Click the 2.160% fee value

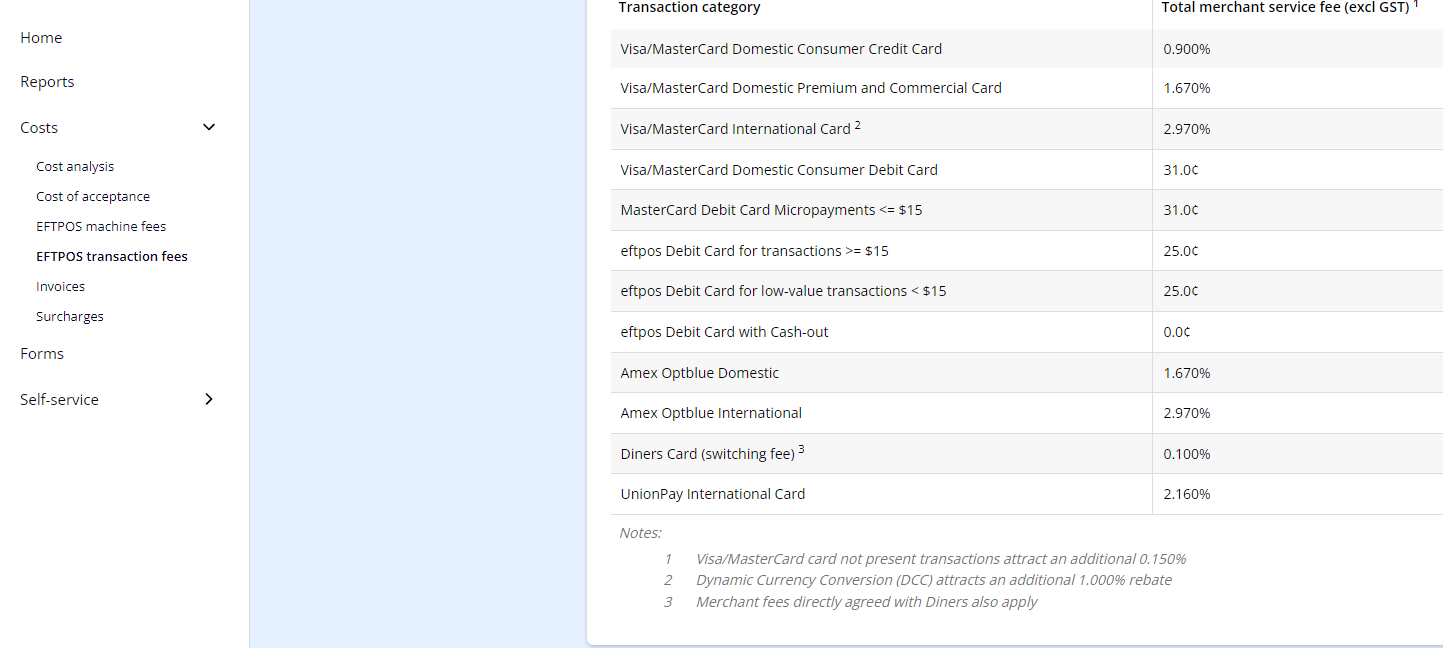(1187, 494)
